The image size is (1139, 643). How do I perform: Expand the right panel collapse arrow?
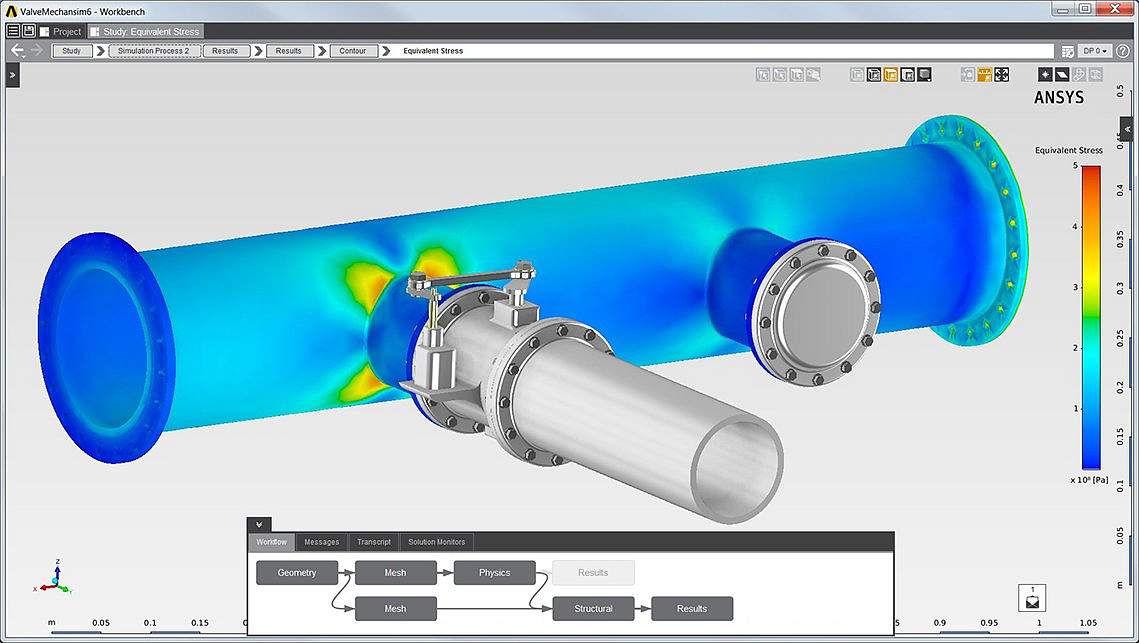click(1129, 128)
